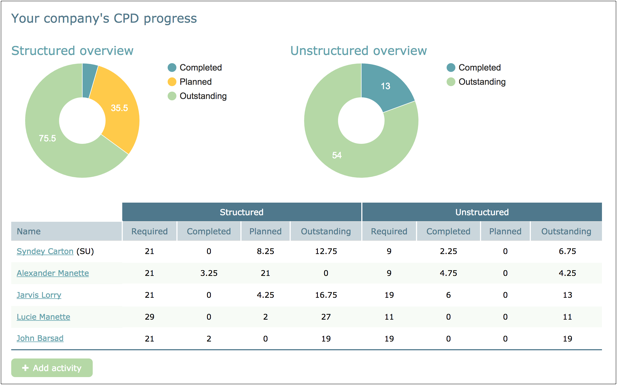Open John Barsad's profile link
This screenshot has height=385, width=617.
tap(40, 338)
